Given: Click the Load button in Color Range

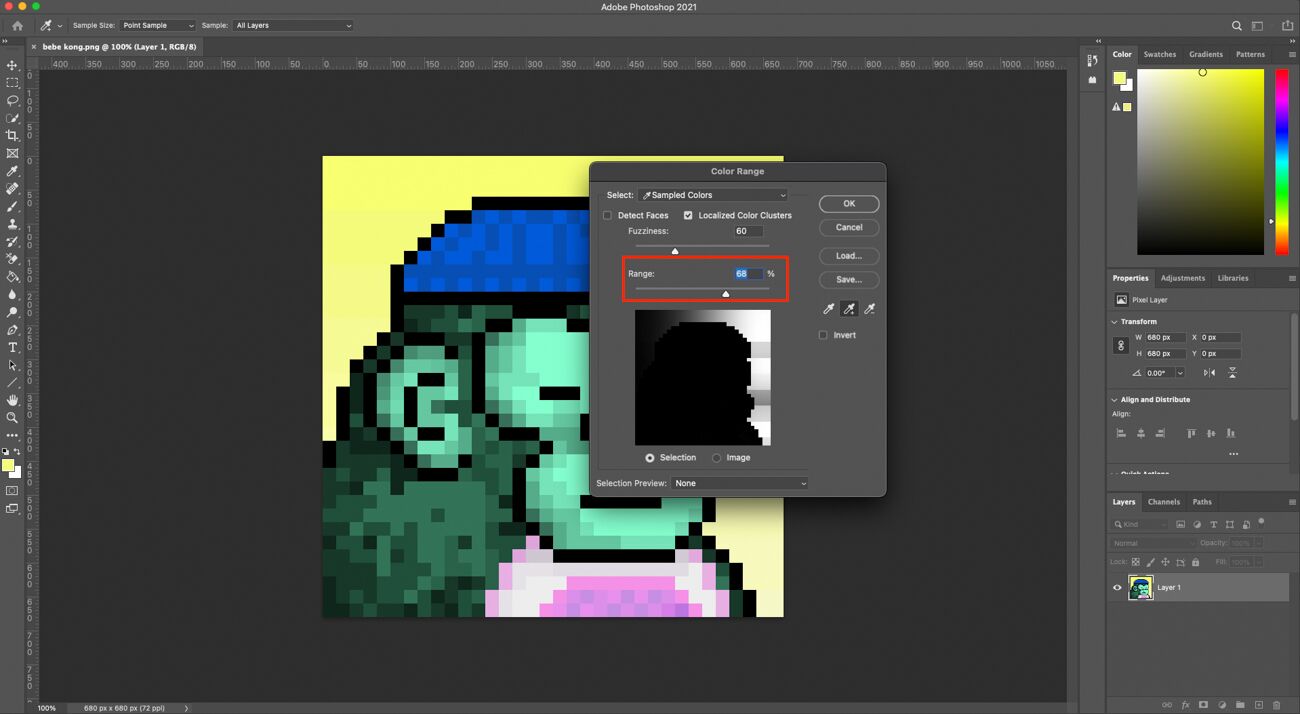Looking at the screenshot, I should pyautogui.click(x=848, y=255).
